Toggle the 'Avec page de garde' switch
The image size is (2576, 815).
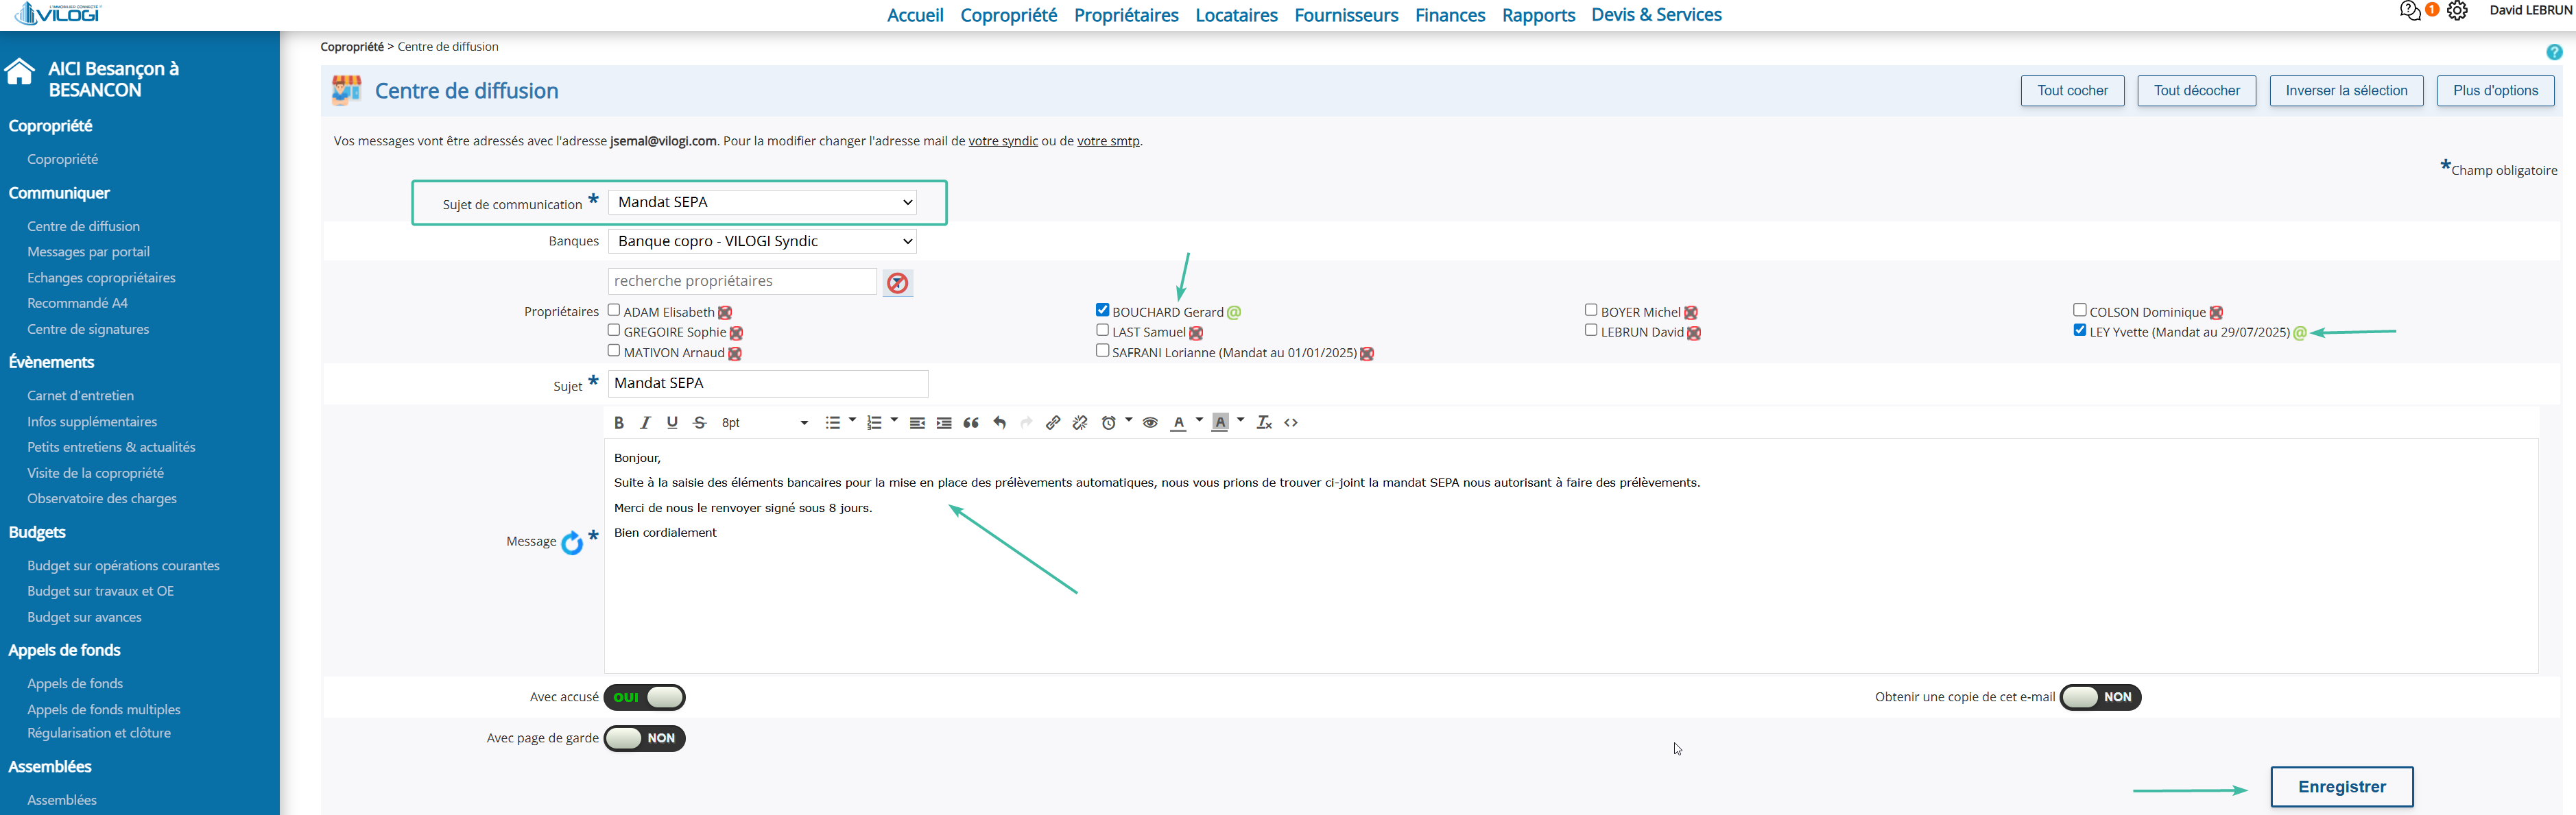[645, 738]
